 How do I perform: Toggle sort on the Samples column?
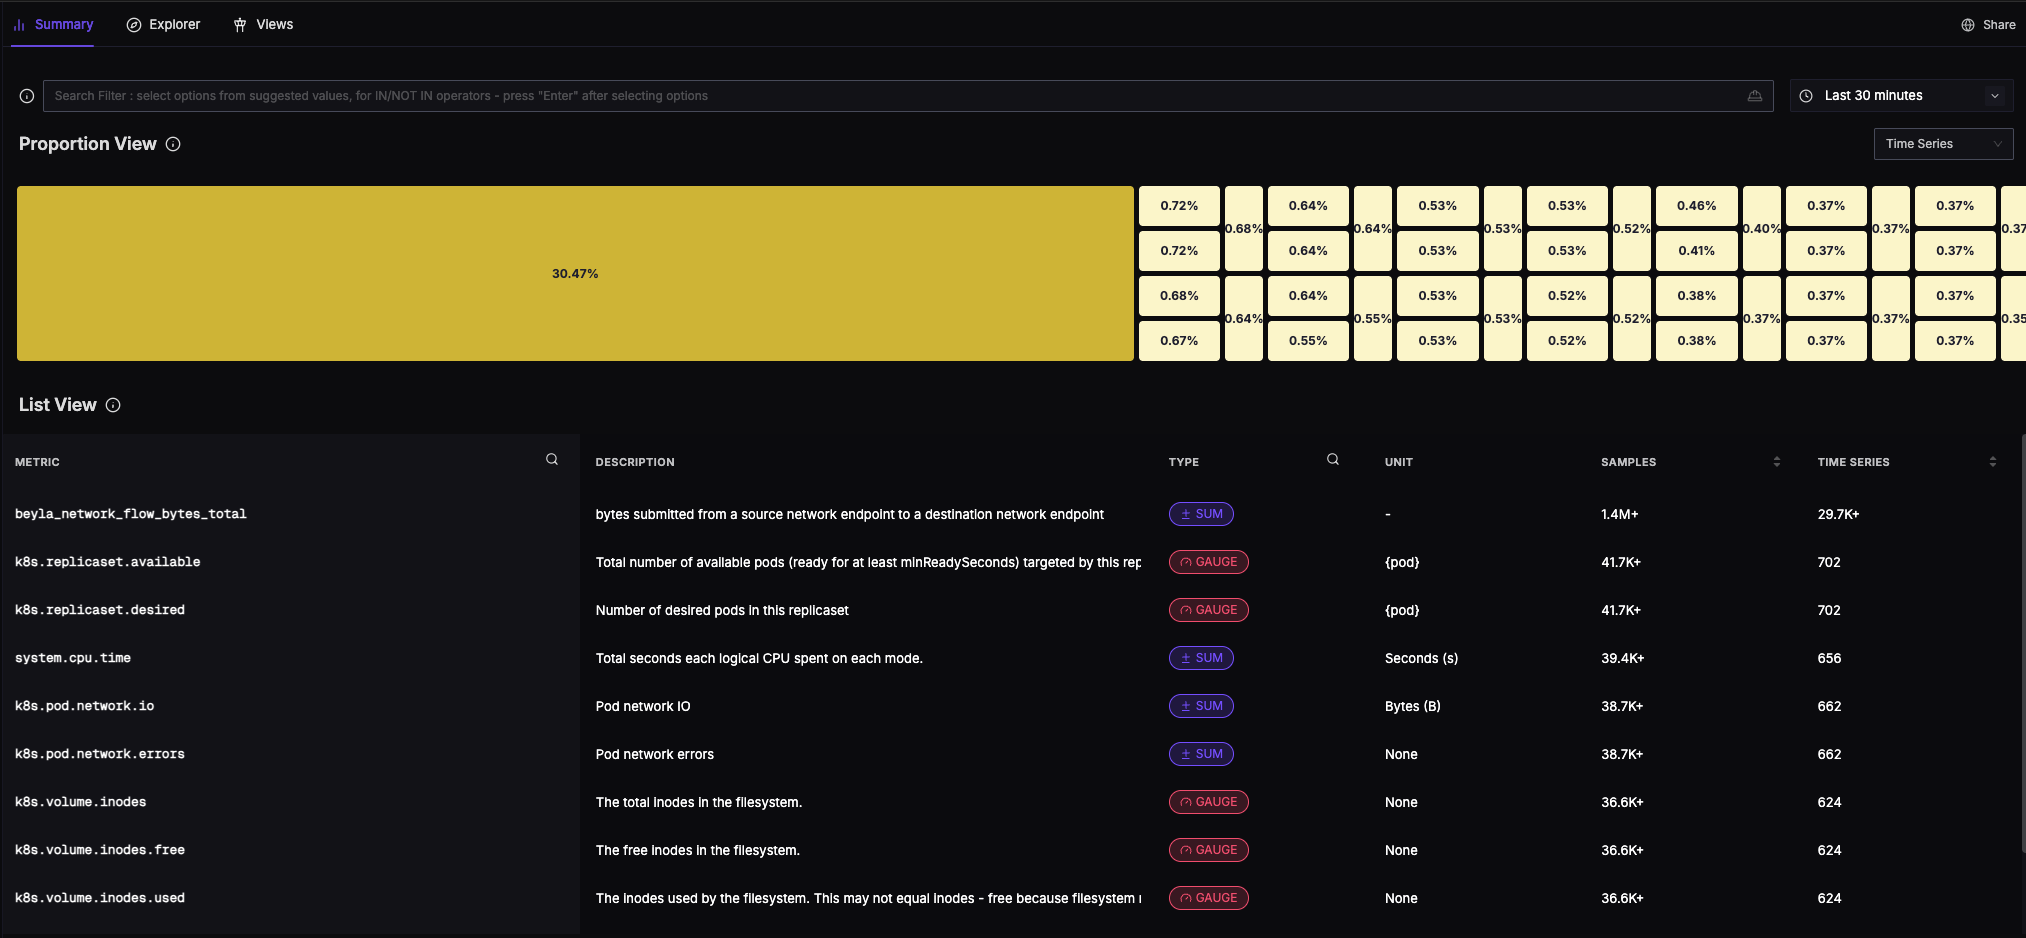1776,462
